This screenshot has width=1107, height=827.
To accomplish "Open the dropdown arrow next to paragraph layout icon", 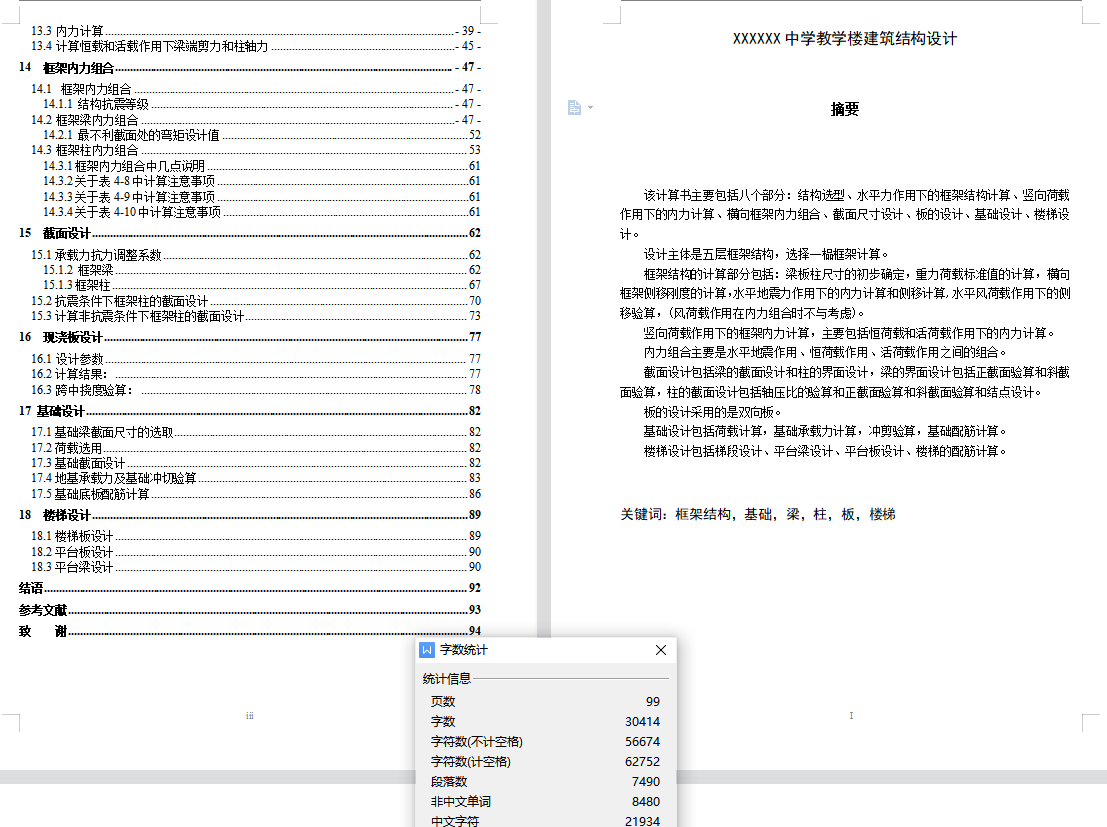I will 590,107.
